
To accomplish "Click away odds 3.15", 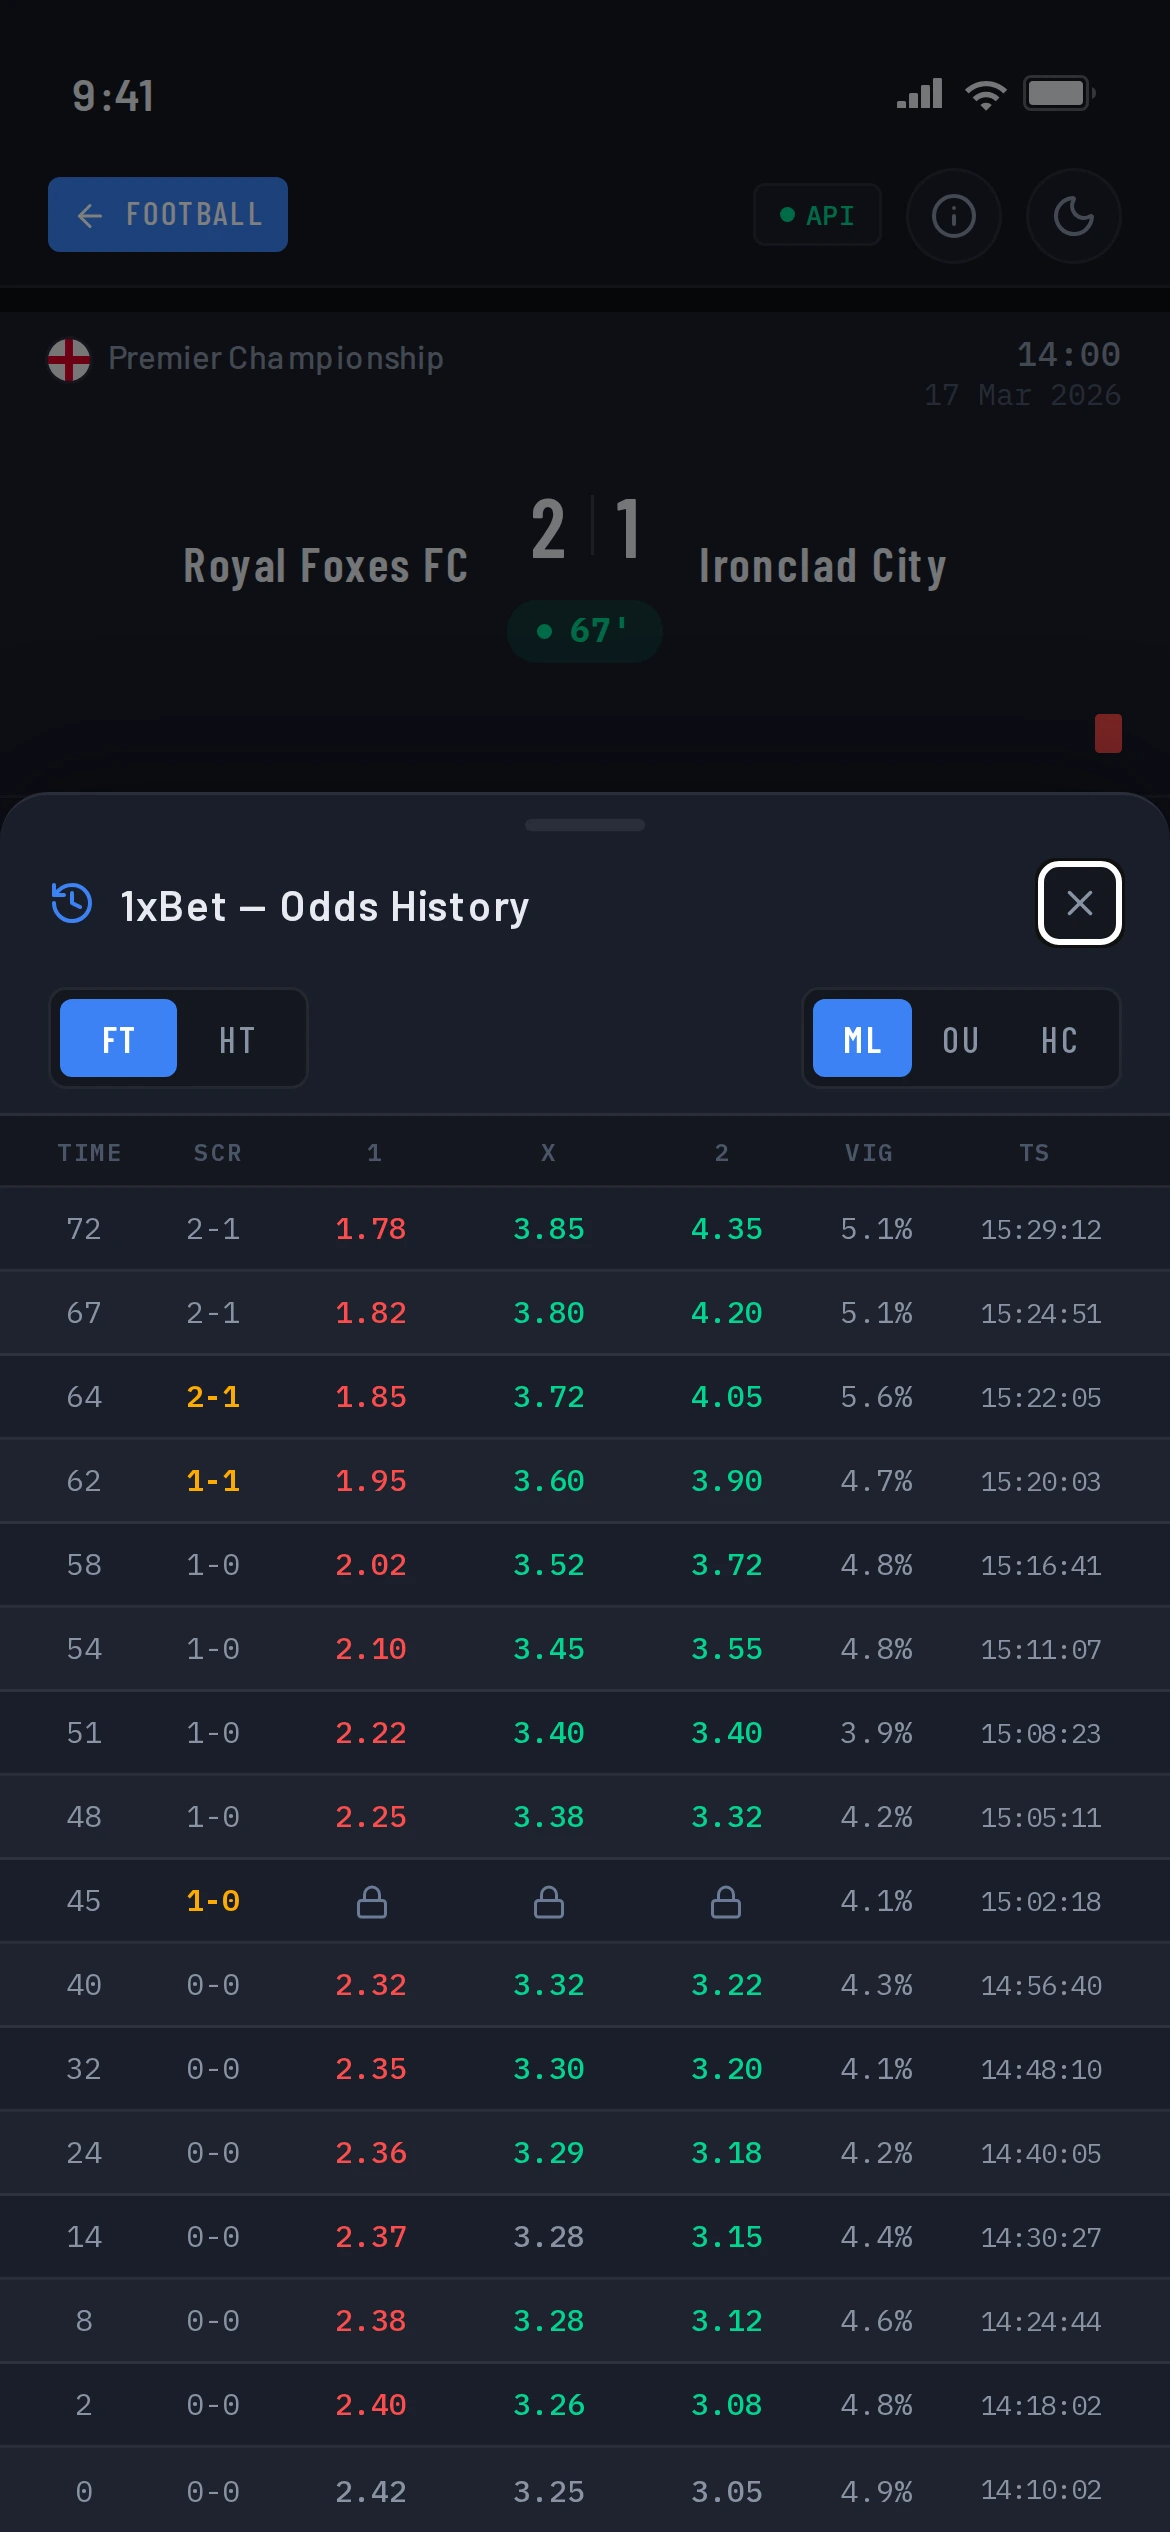I will [x=726, y=2237].
